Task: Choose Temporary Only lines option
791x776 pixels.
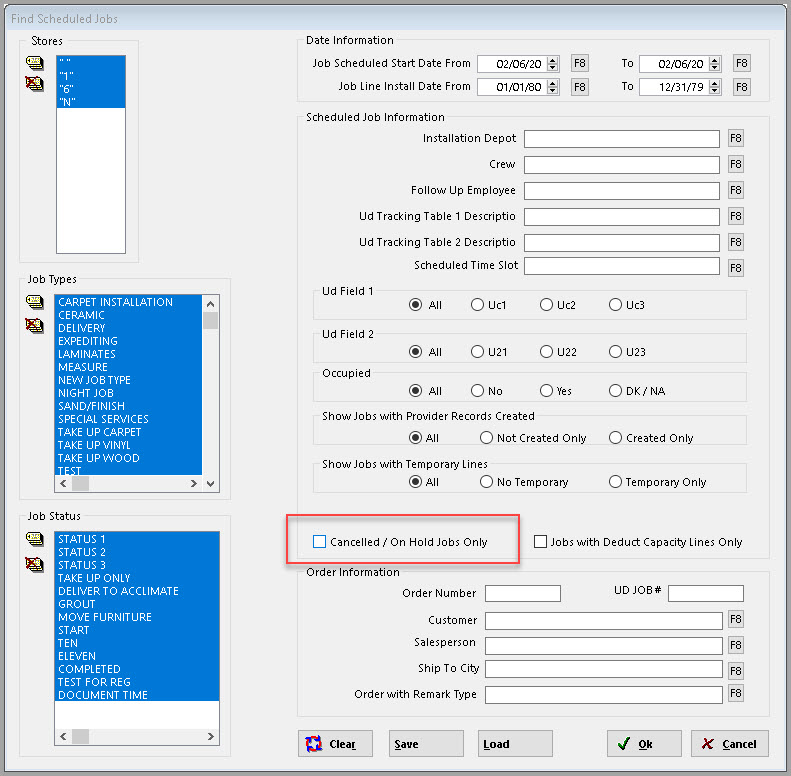Action: click(615, 482)
